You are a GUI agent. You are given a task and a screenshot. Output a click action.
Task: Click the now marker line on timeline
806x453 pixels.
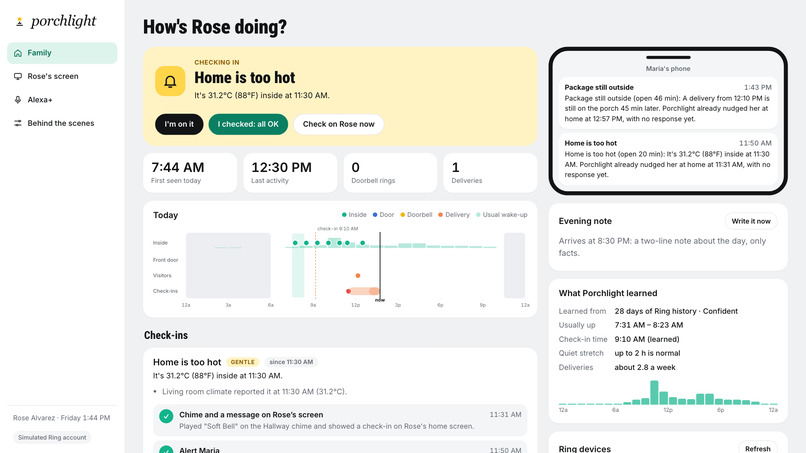point(380,265)
